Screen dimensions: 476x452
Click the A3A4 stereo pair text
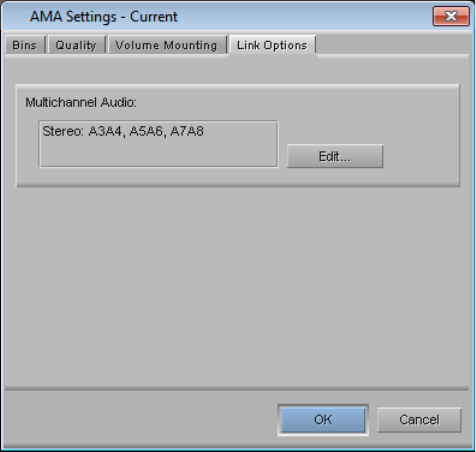pyautogui.click(x=105, y=131)
